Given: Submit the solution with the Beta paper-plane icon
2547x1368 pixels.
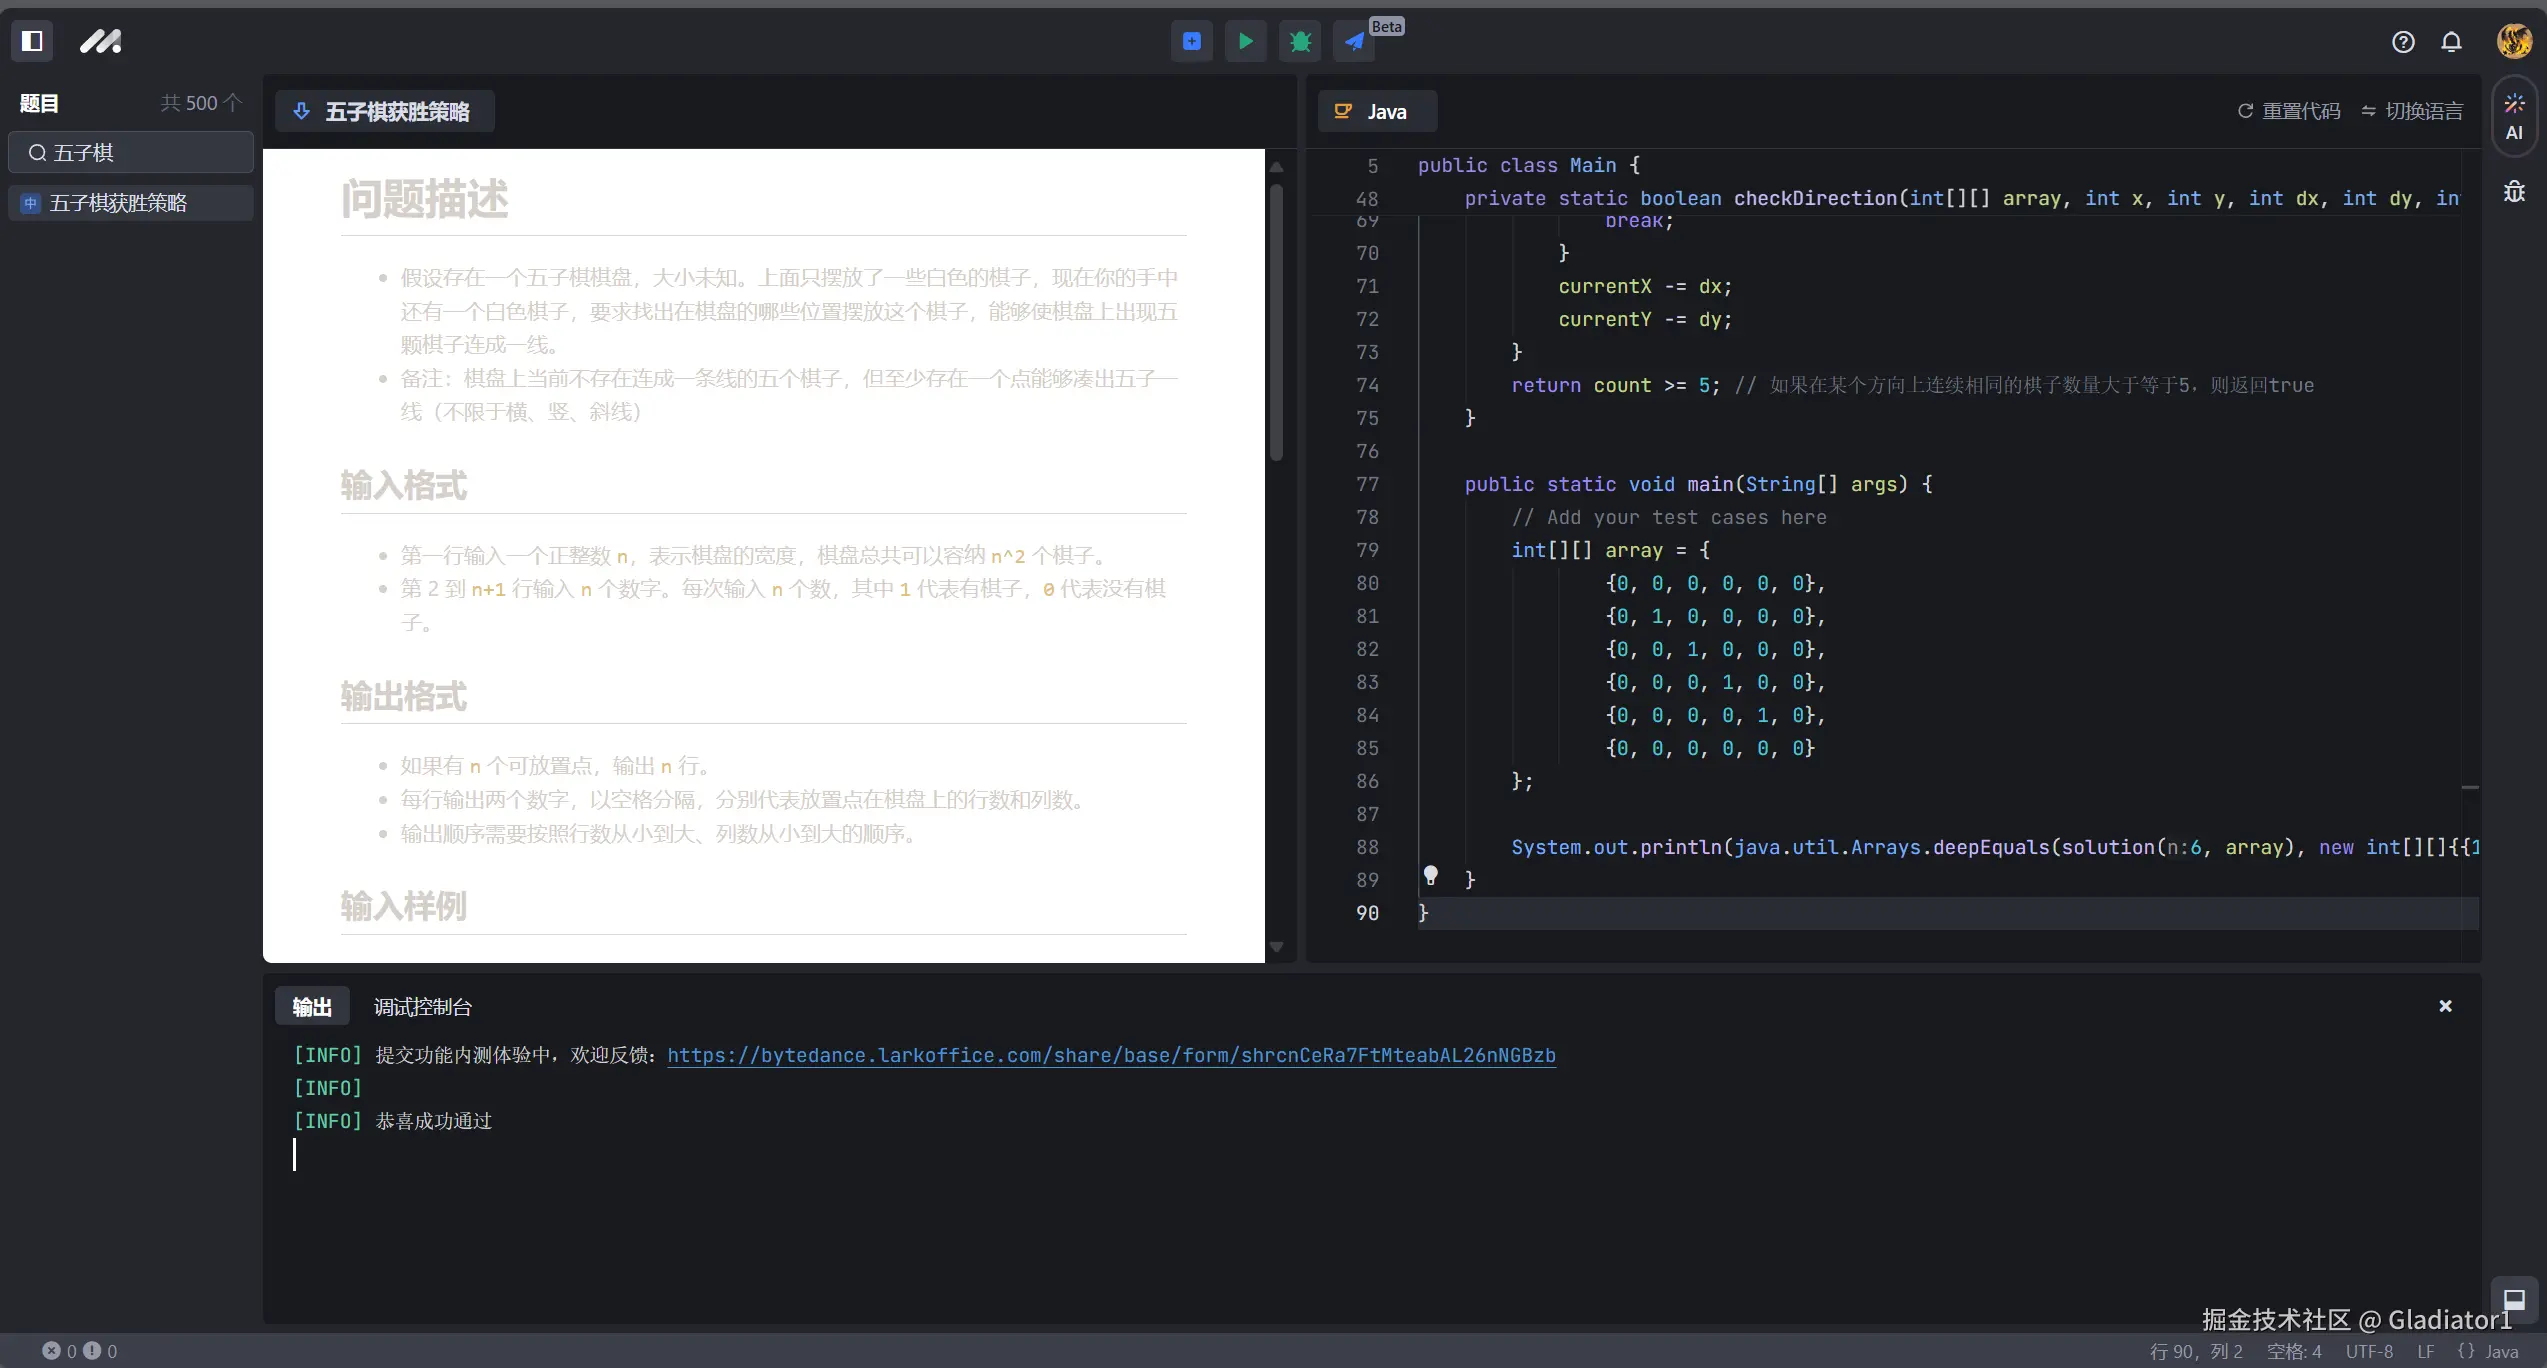Looking at the screenshot, I should (x=1354, y=41).
